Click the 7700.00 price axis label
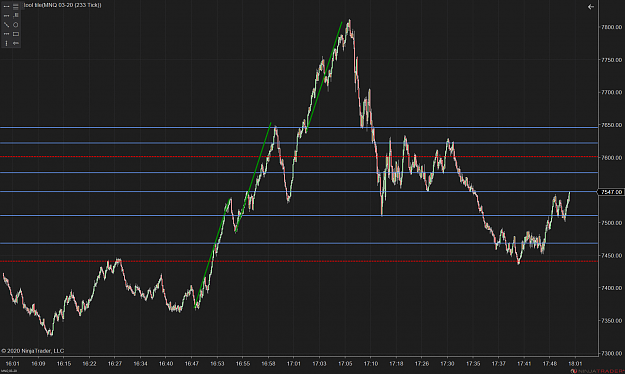The height and width of the screenshot is (374, 625). (x=611, y=92)
